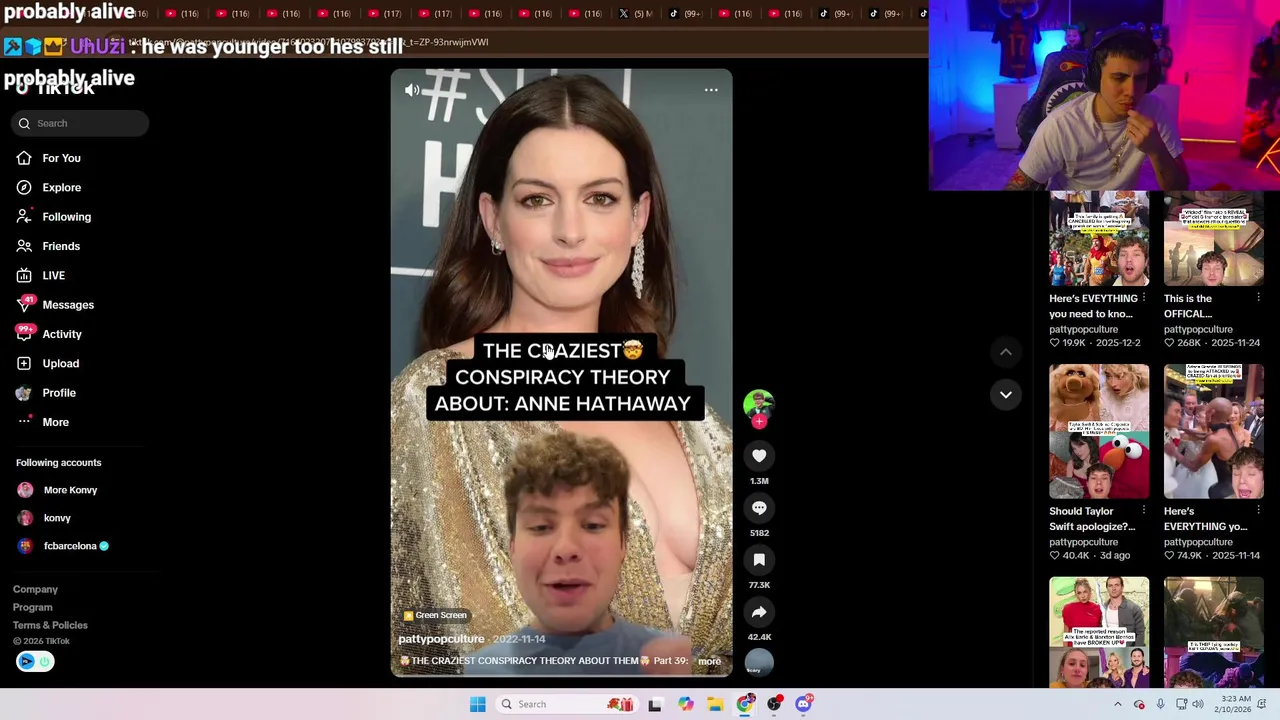
Task: Expand the video caption with 'more'
Action: 709,661
